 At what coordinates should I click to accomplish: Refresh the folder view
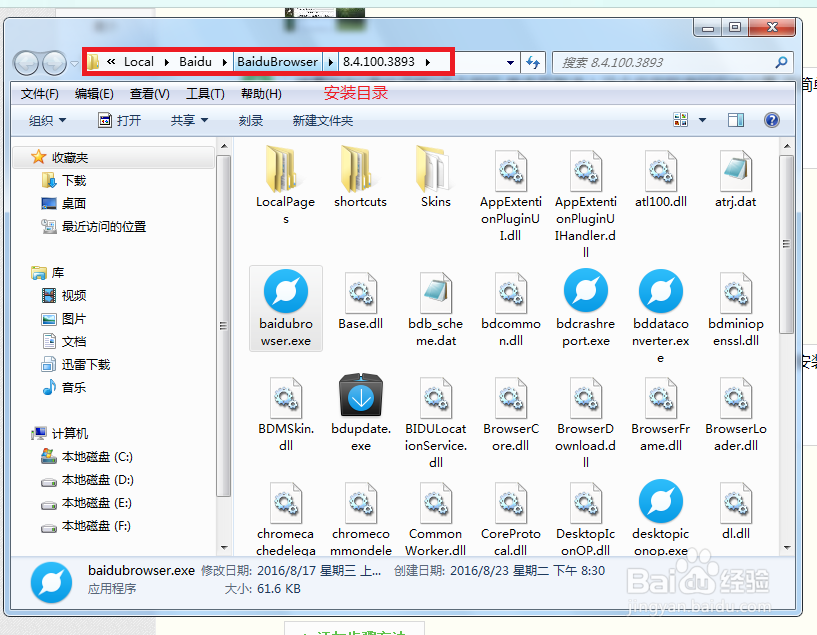click(533, 63)
